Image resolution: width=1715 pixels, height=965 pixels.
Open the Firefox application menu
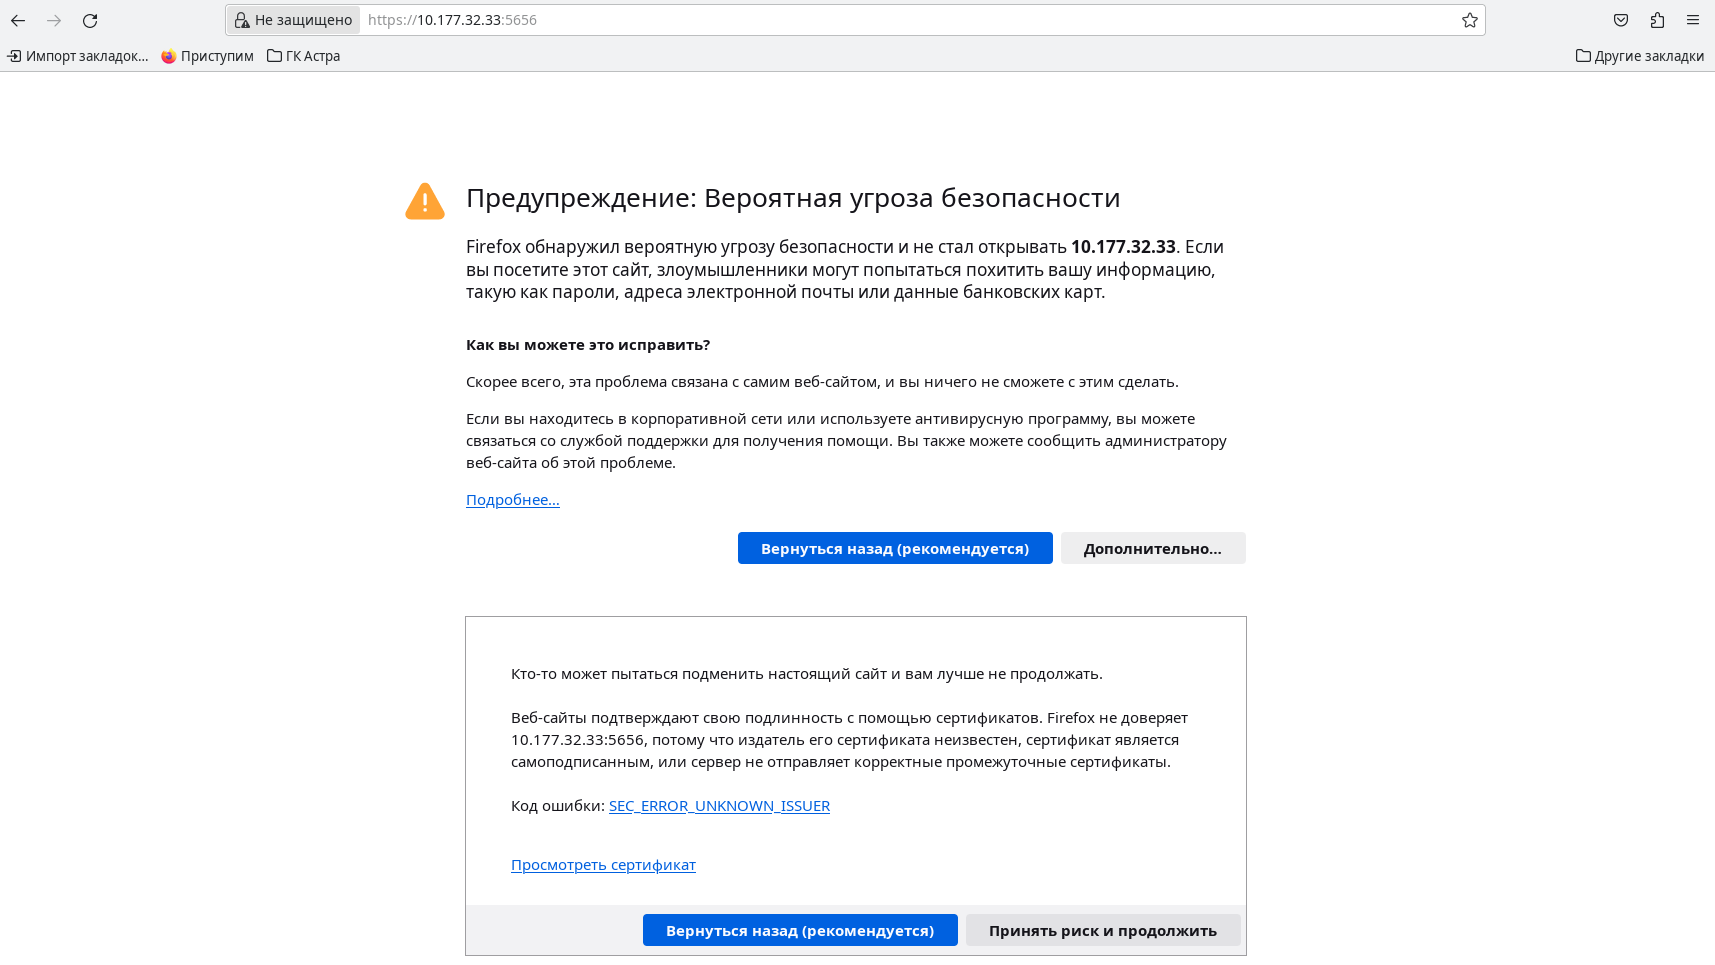tap(1694, 20)
